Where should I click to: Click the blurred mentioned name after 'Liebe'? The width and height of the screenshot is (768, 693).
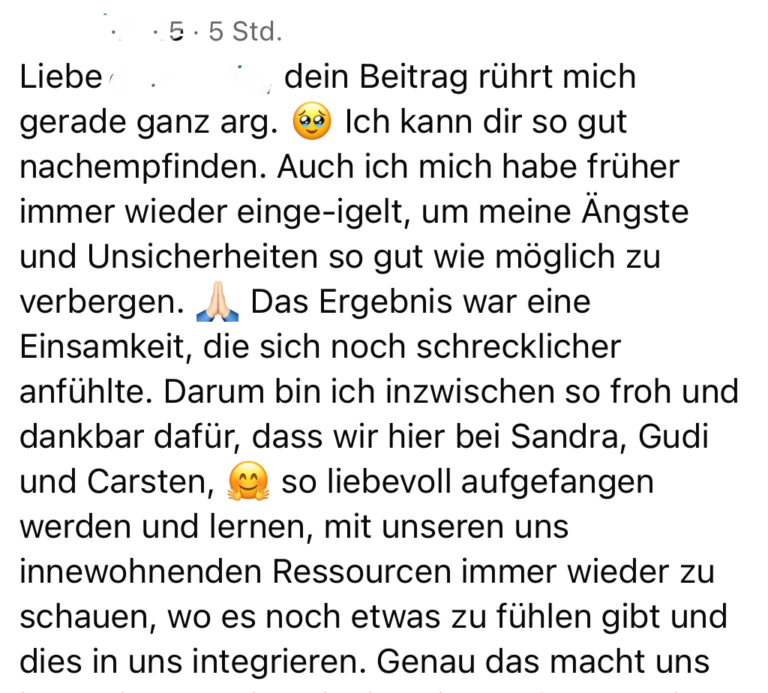pos(192,78)
